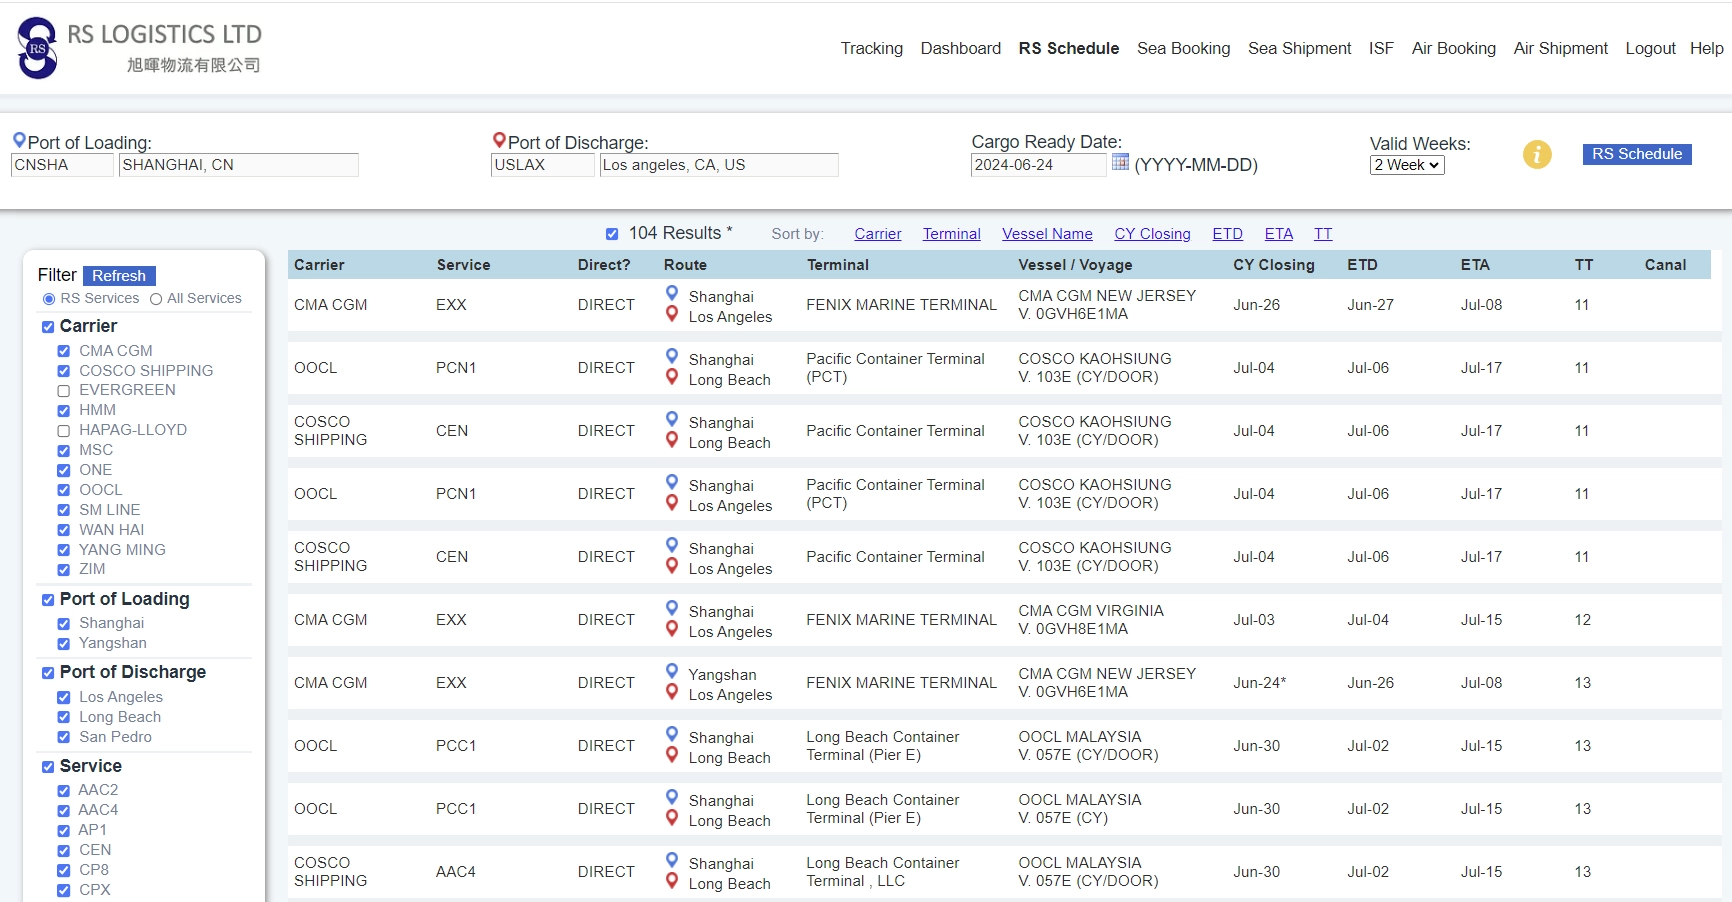Toggle the 104 Results checkbox
The height and width of the screenshot is (902, 1732).
(x=612, y=234)
